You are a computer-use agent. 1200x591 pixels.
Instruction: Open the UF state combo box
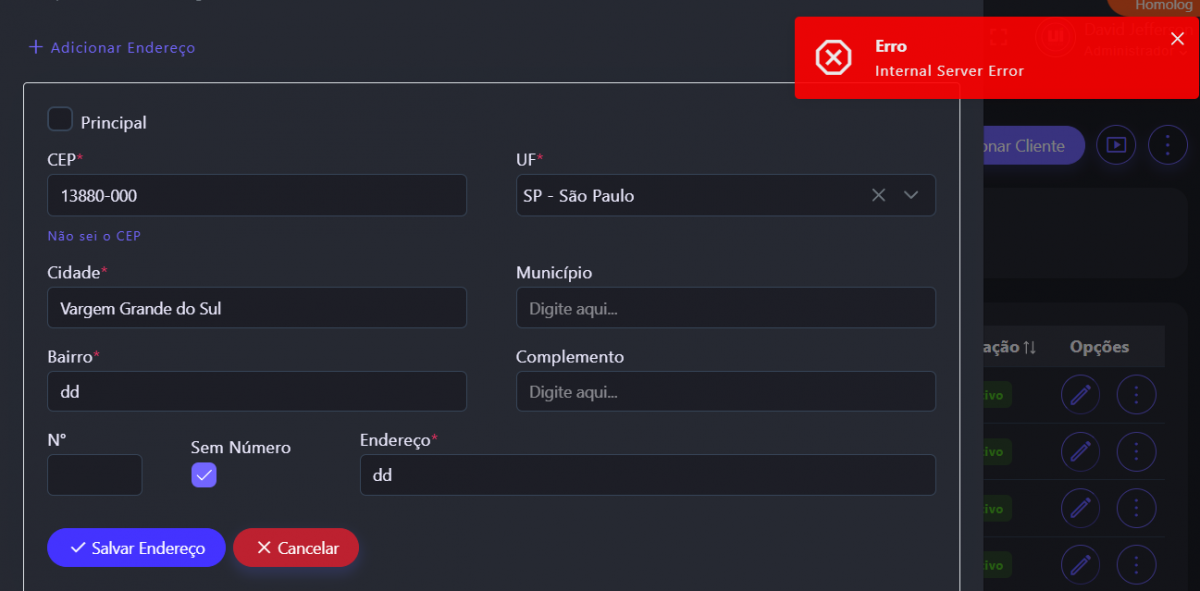tap(690, 195)
